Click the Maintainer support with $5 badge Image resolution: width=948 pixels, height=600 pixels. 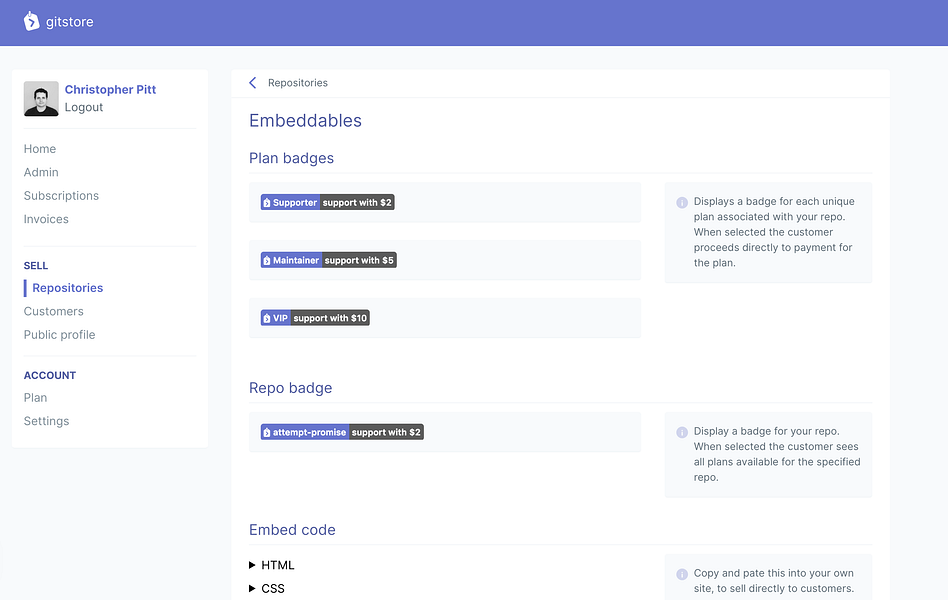coord(329,260)
